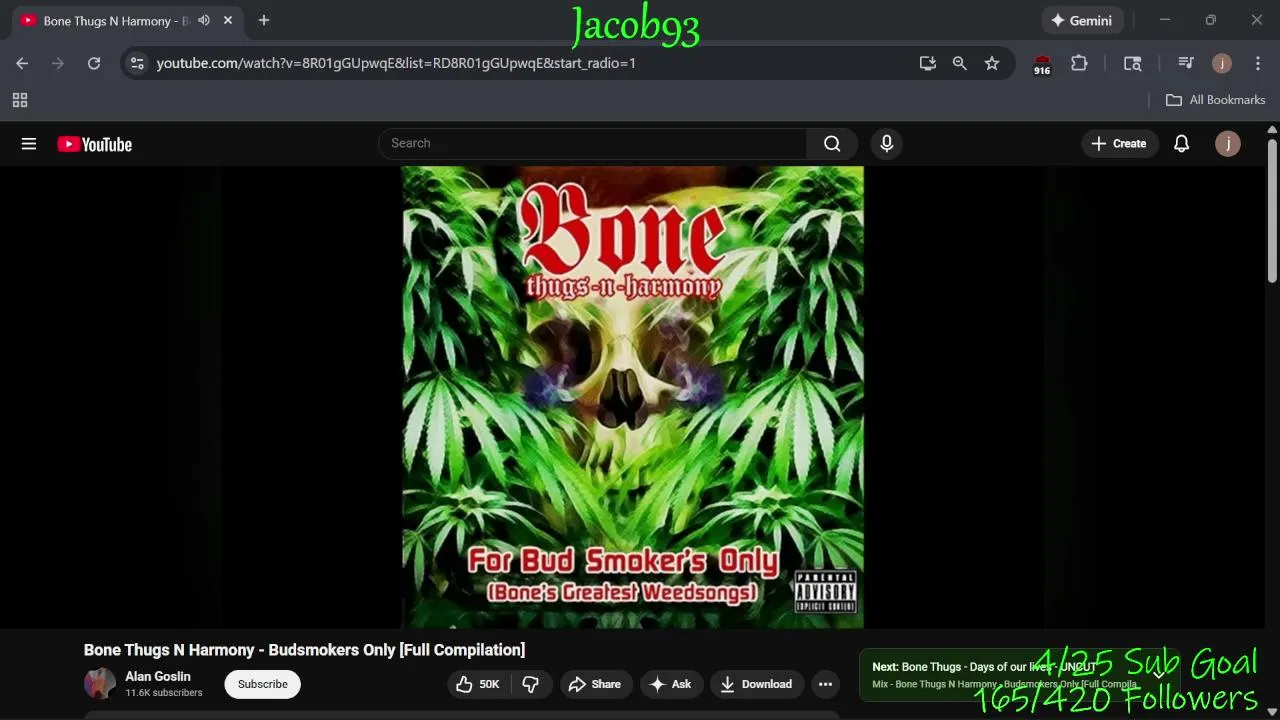Share this video
Viewport: 1280px width, 720px height.
click(x=596, y=684)
